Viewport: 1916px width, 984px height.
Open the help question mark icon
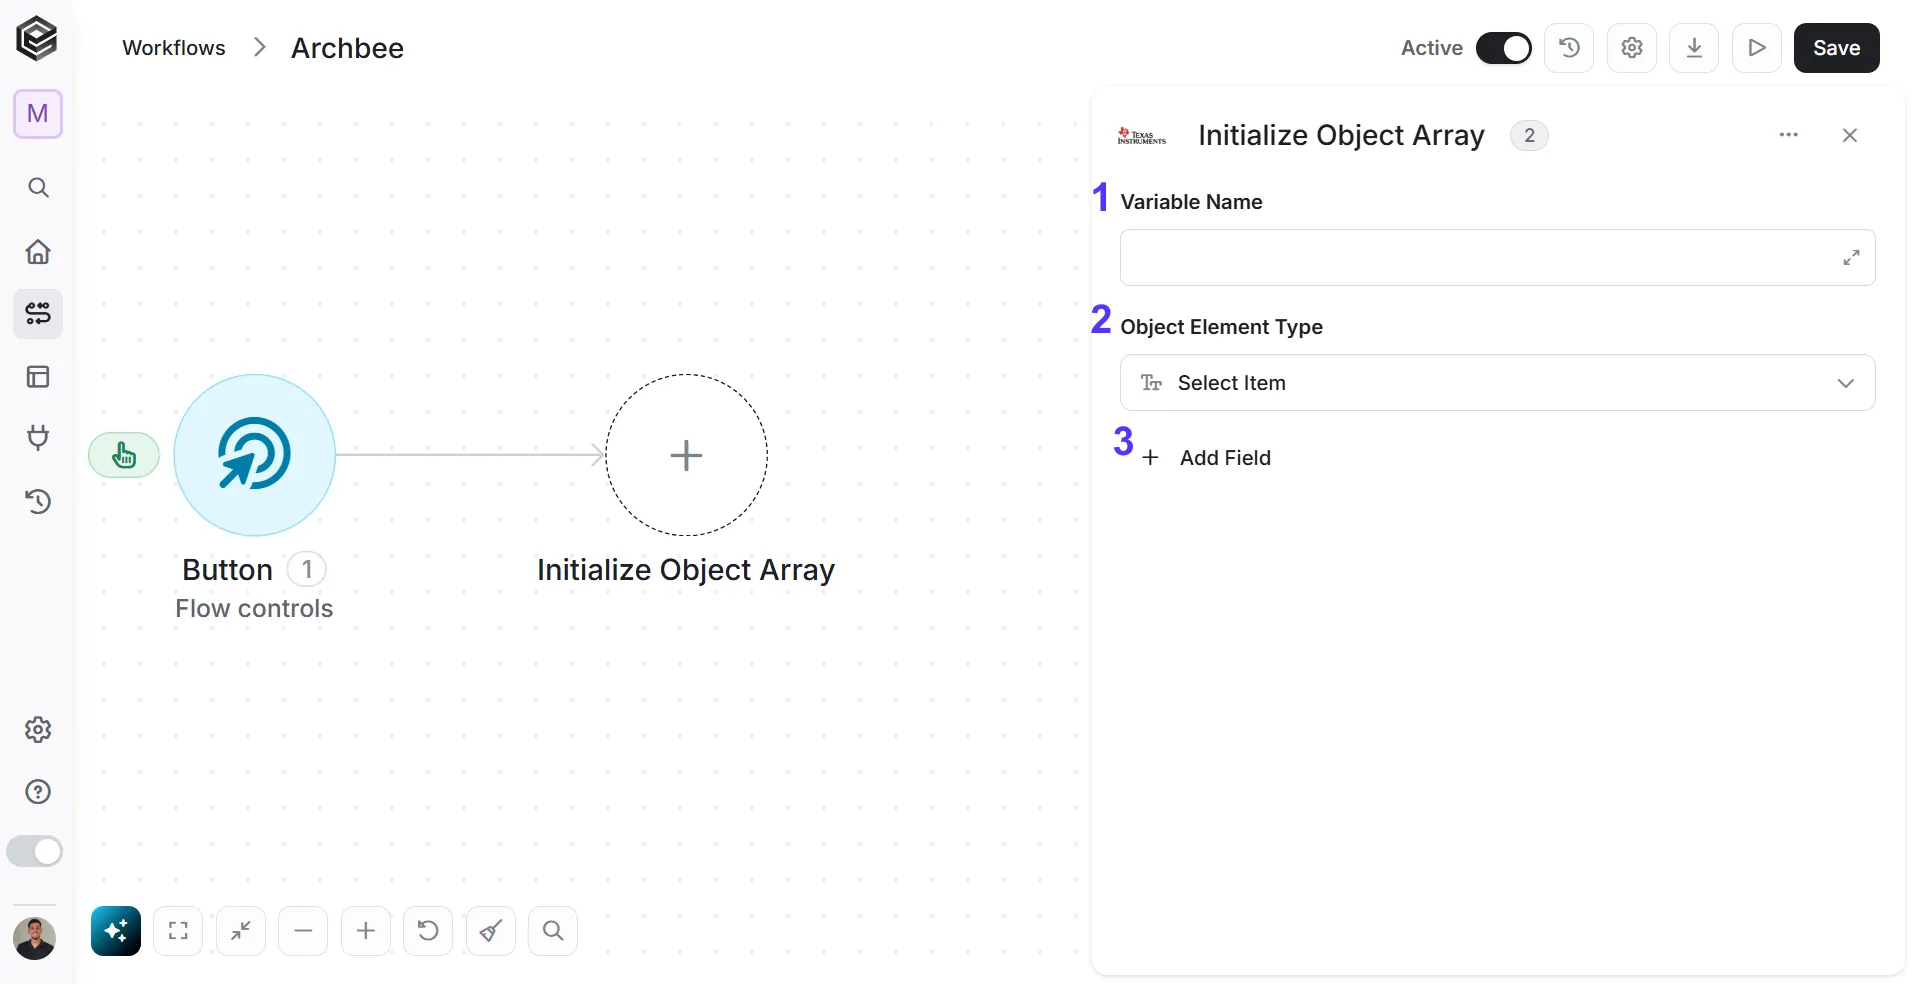coord(38,792)
